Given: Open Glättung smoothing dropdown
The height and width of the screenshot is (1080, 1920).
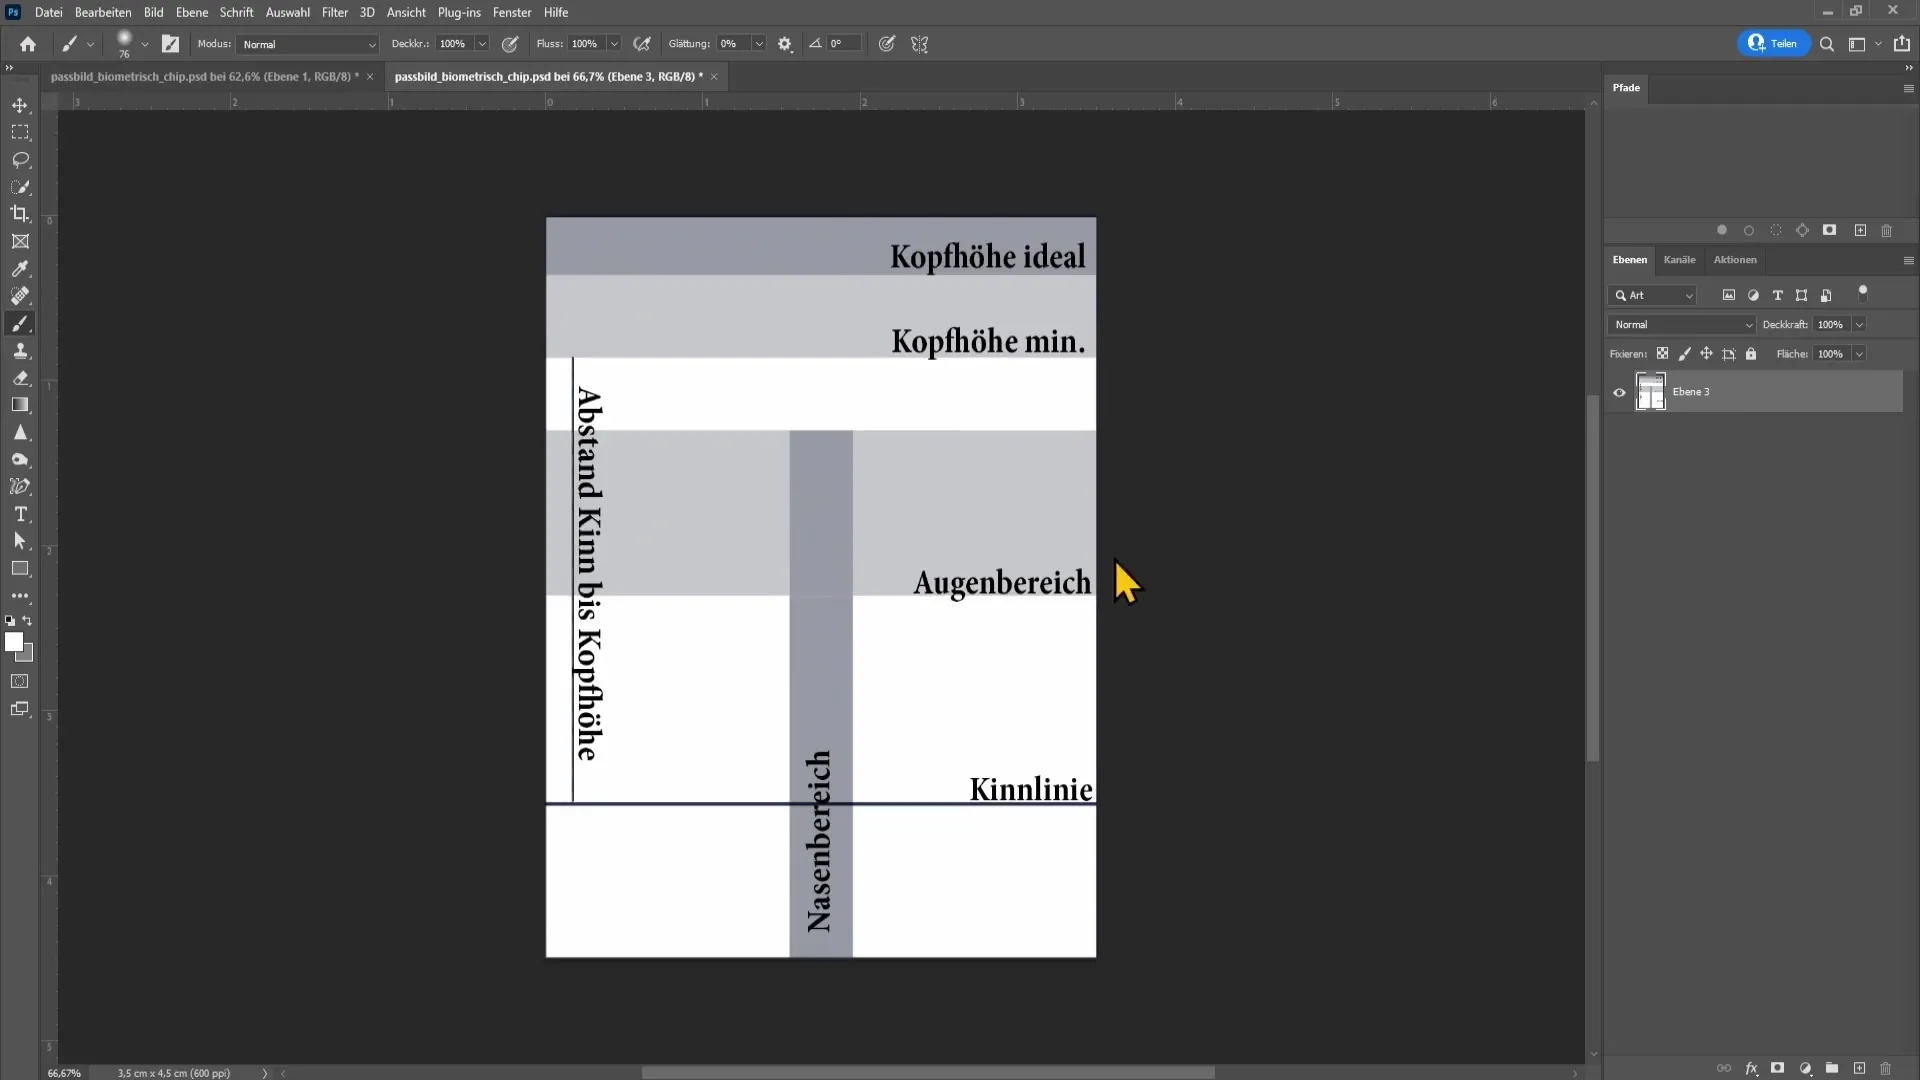Looking at the screenshot, I should point(759,44).
